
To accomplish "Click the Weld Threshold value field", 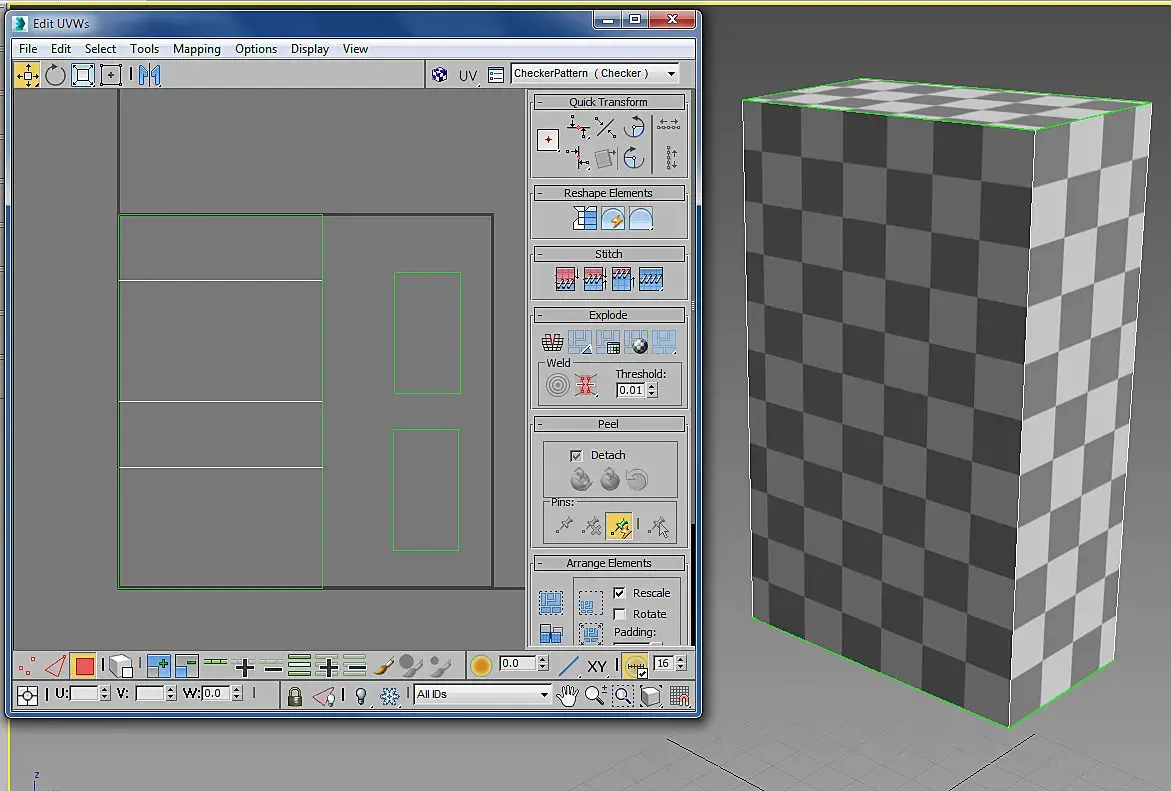I will [630, 390].
